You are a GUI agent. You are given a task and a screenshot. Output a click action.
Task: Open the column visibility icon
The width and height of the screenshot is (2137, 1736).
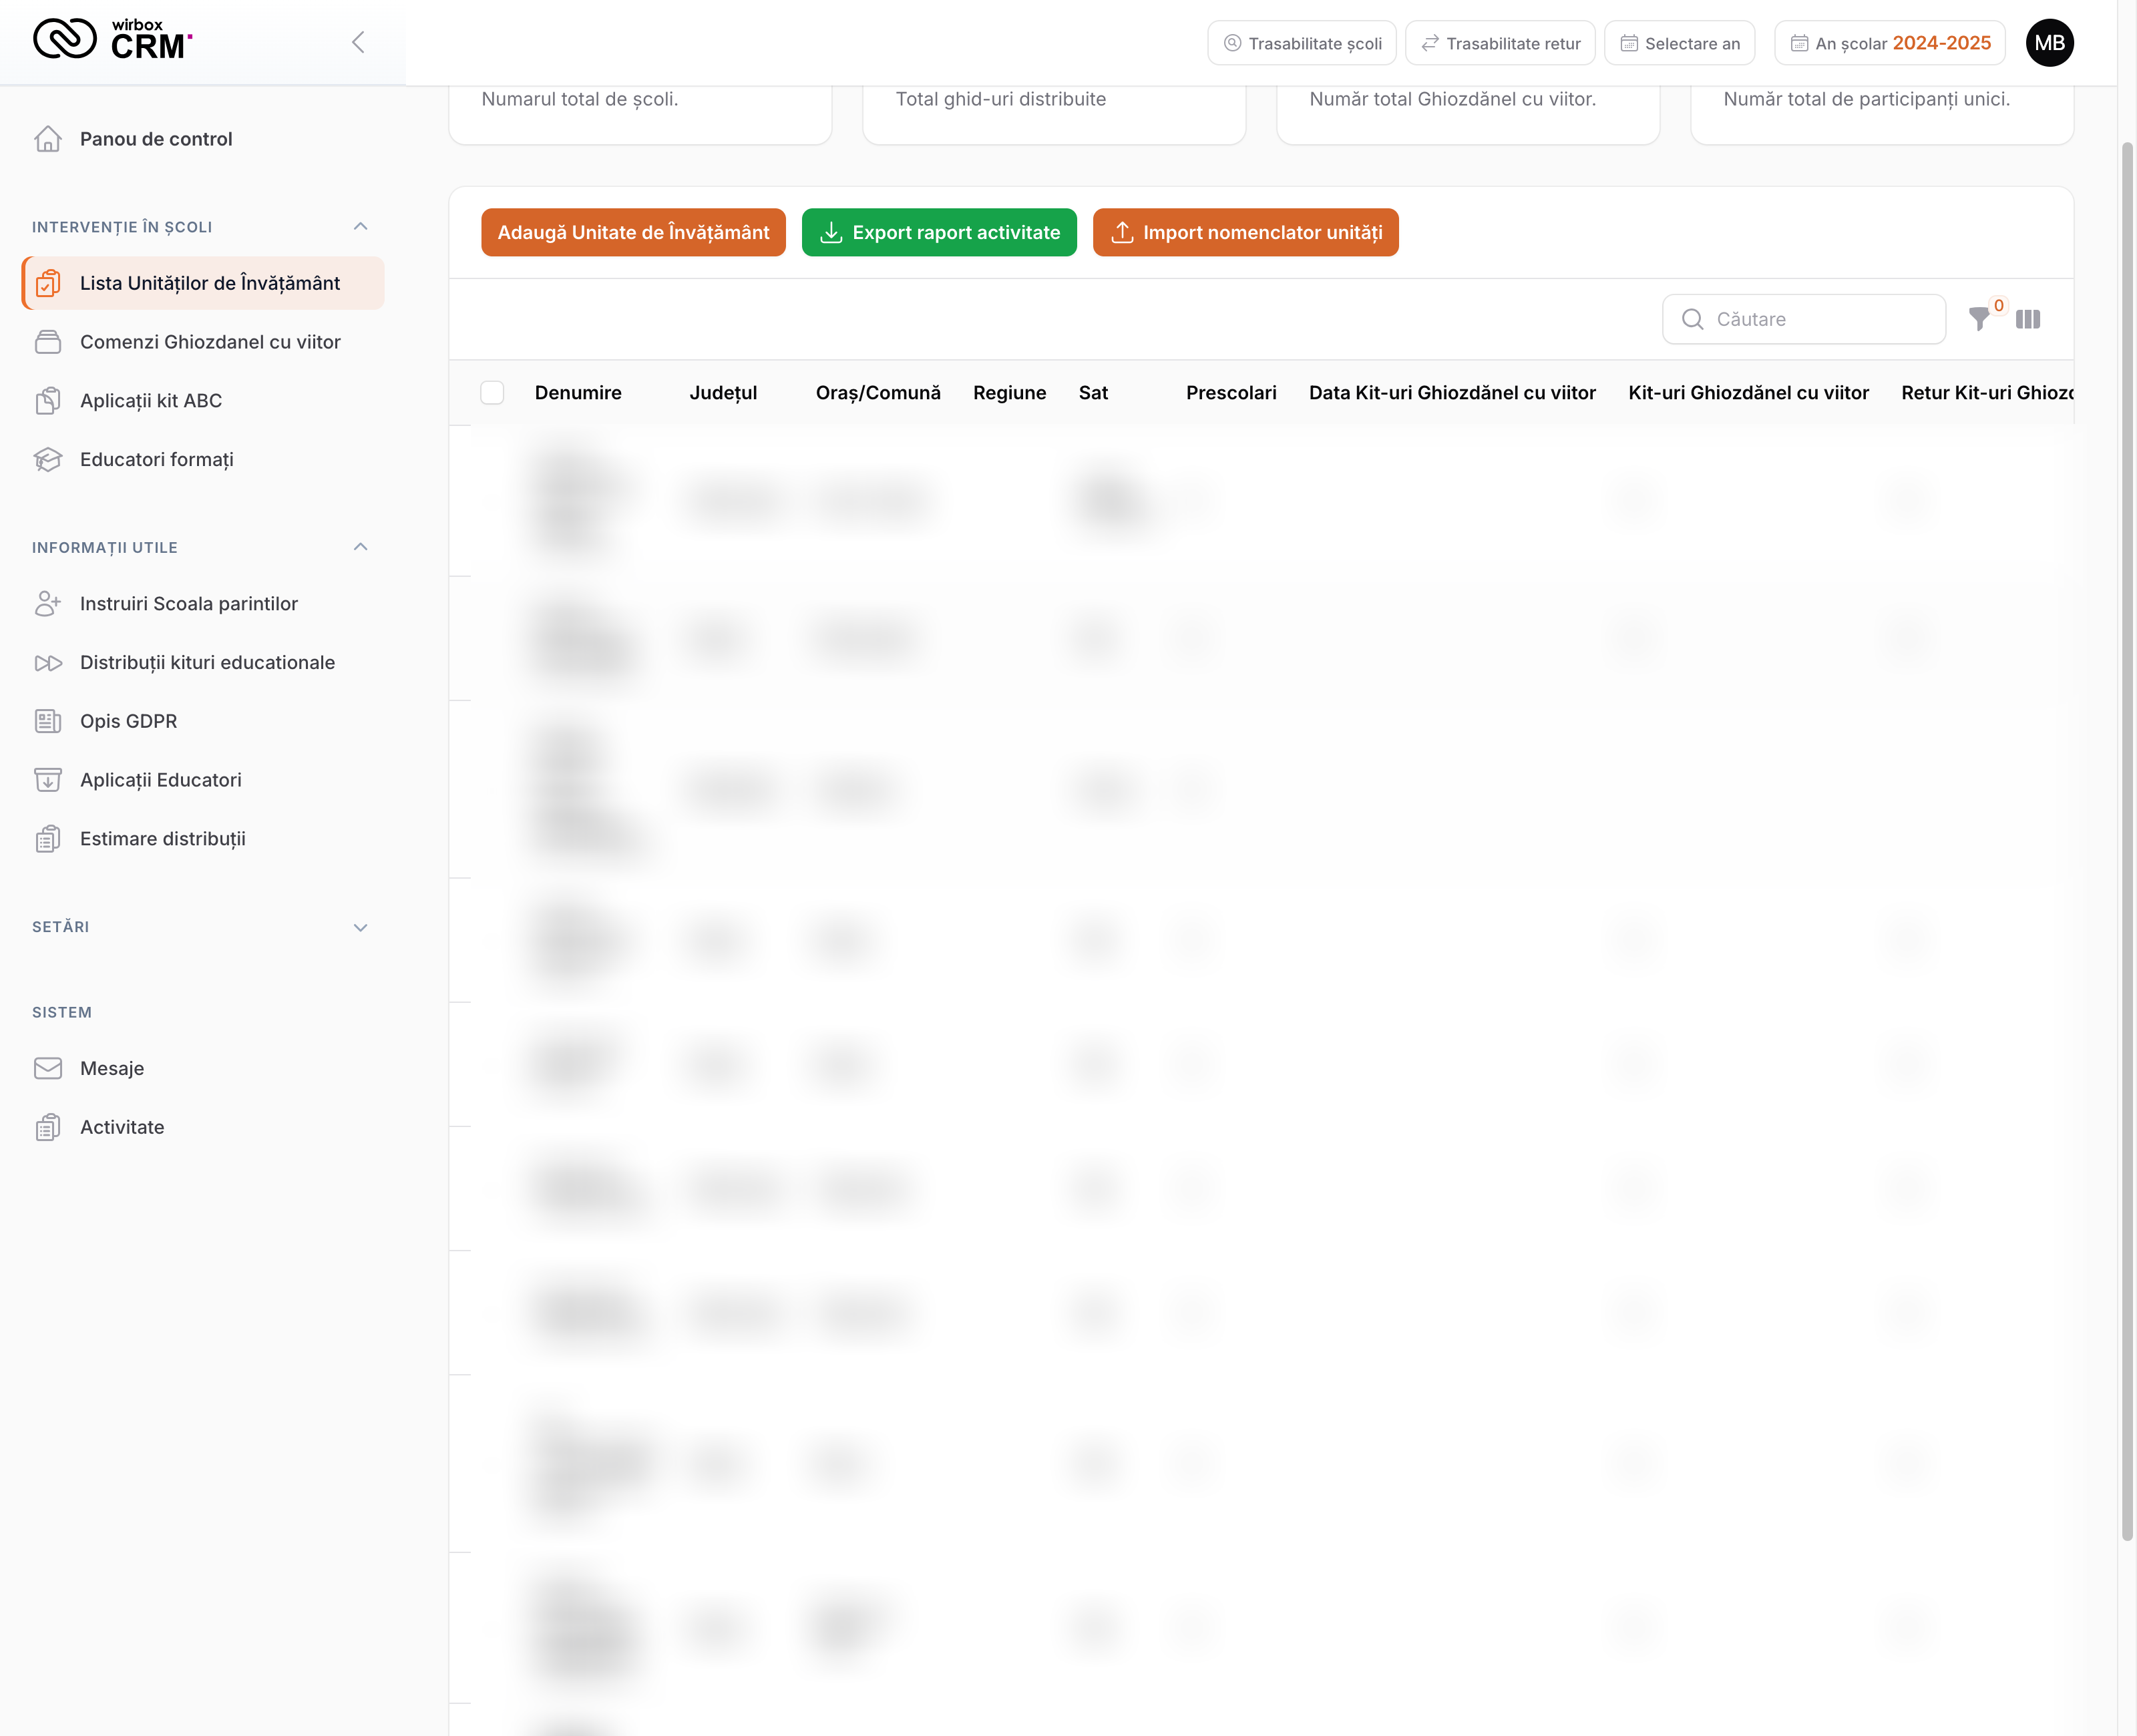pyautogui.click(x=2028, y=319)
